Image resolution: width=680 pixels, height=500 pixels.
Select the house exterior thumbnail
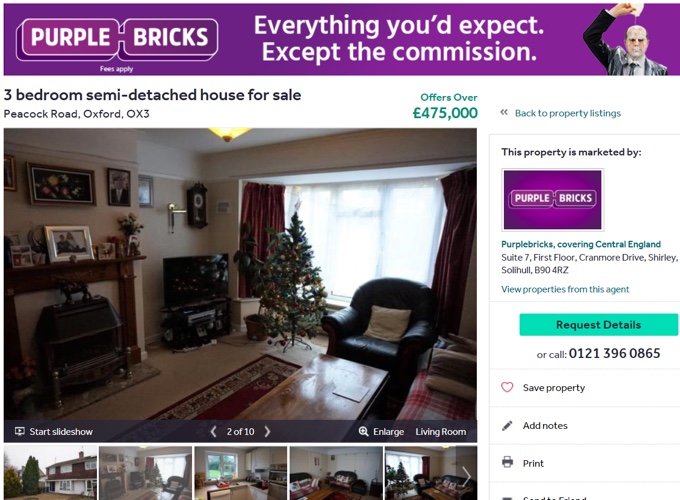[50, 473]
